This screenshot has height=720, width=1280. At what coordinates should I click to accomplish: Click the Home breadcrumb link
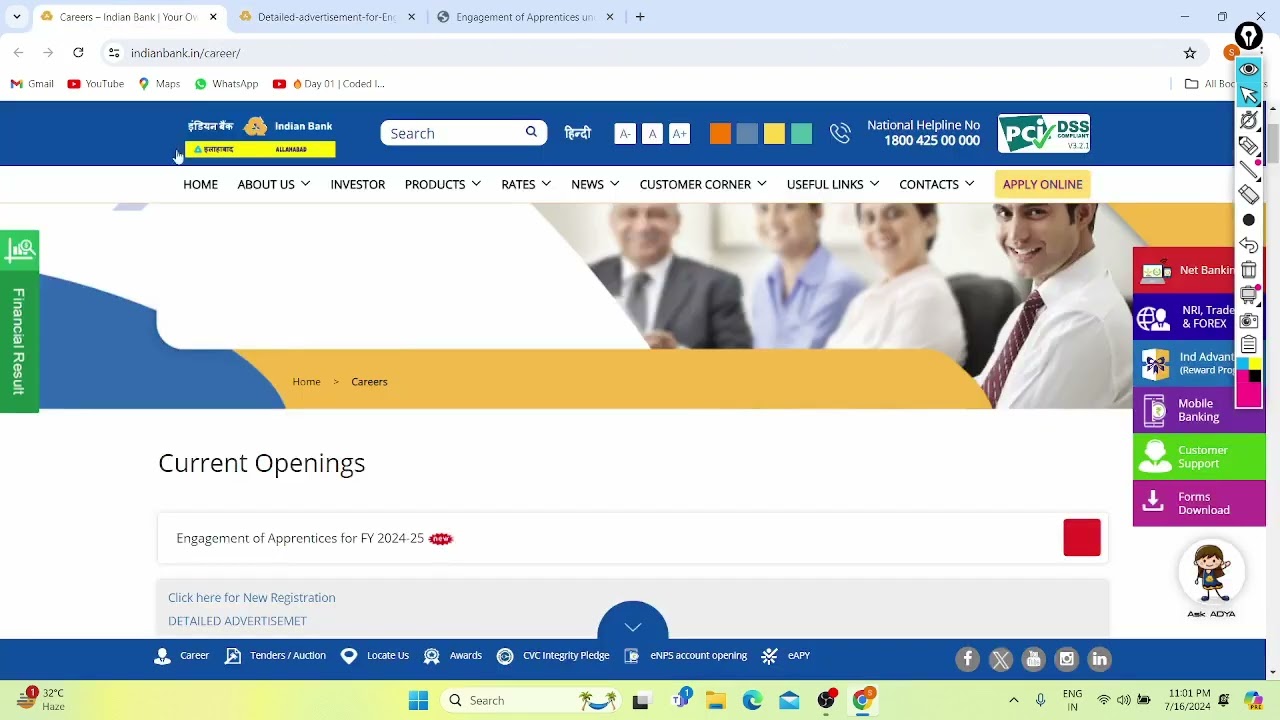pyautogui.click(x=306, y=381)
